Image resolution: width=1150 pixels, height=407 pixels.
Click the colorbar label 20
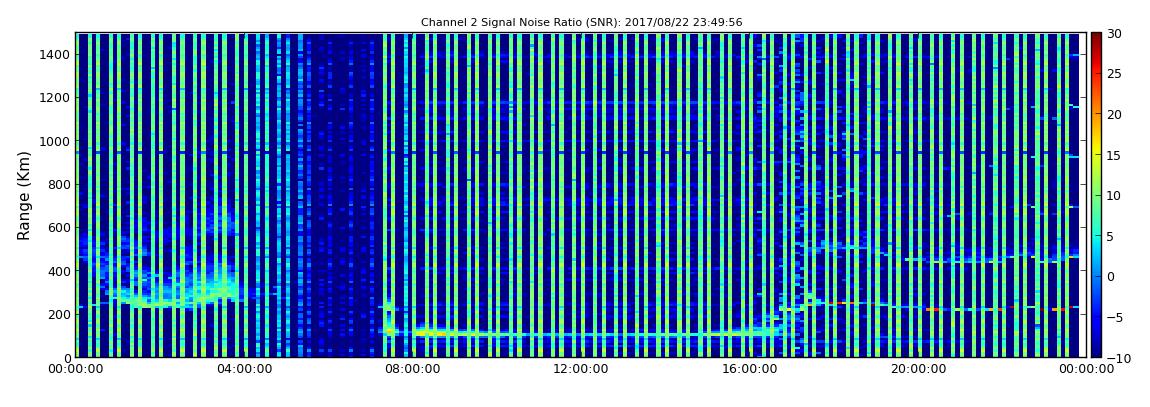[x=1115, y=114]
